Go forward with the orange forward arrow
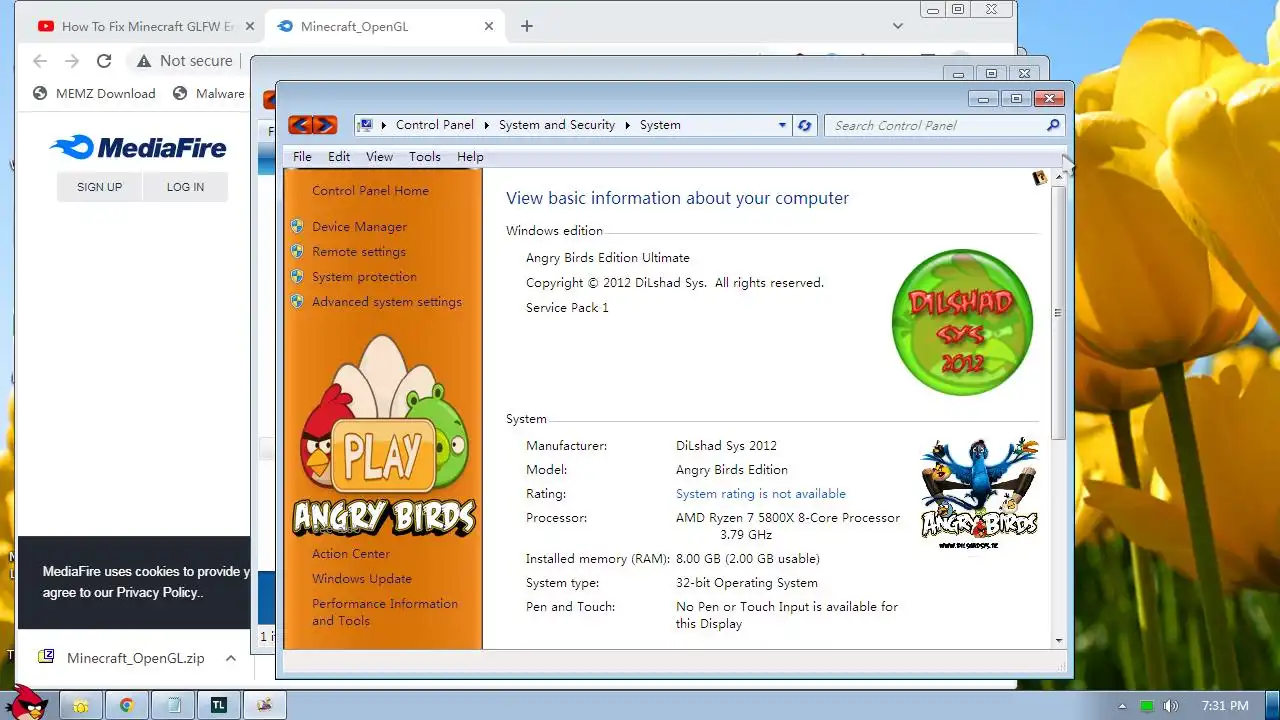 [324, 125]
